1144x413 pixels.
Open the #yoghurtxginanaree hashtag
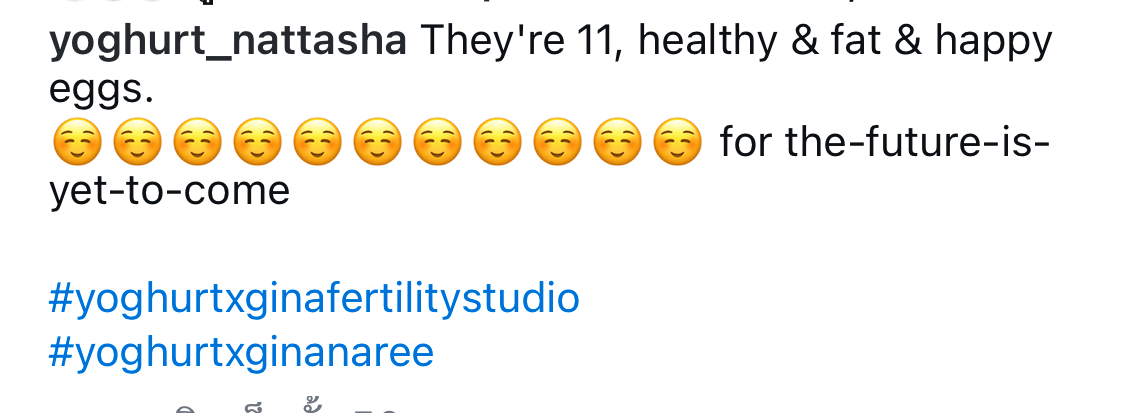coord(241,352)
